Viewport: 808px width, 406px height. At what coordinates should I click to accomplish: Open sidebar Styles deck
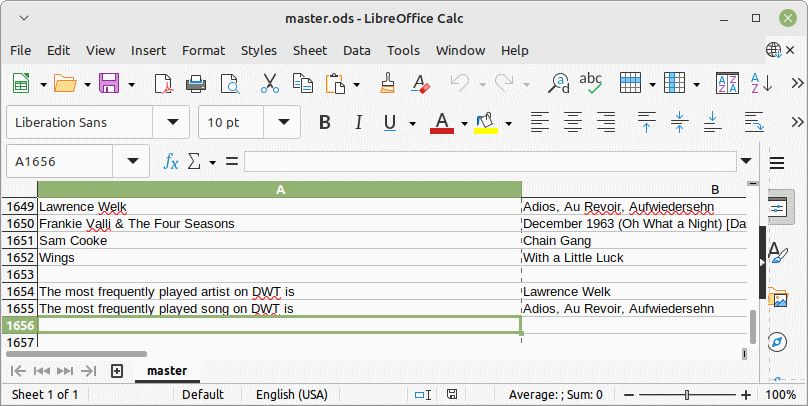777,252
